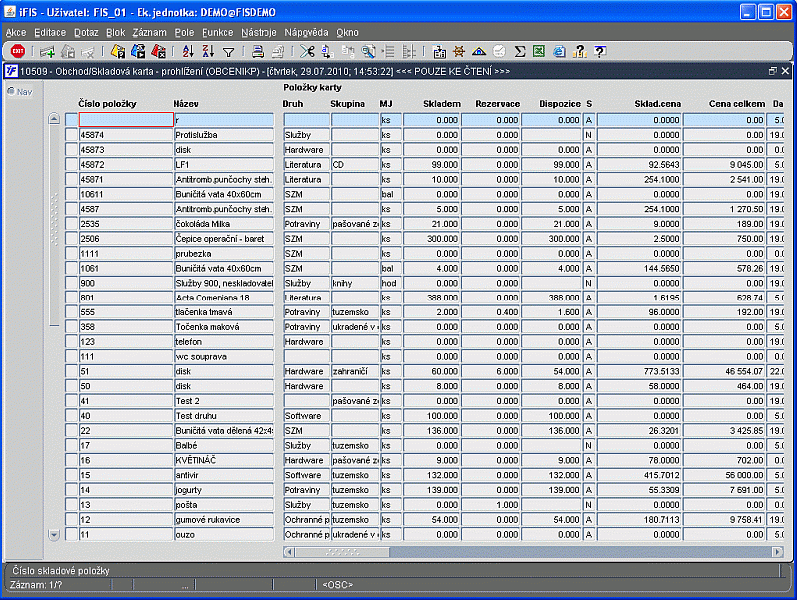Click the scissors cut icon
This screenshot has height=600, width=797.
pyautogui.click(x=307, y=51)
